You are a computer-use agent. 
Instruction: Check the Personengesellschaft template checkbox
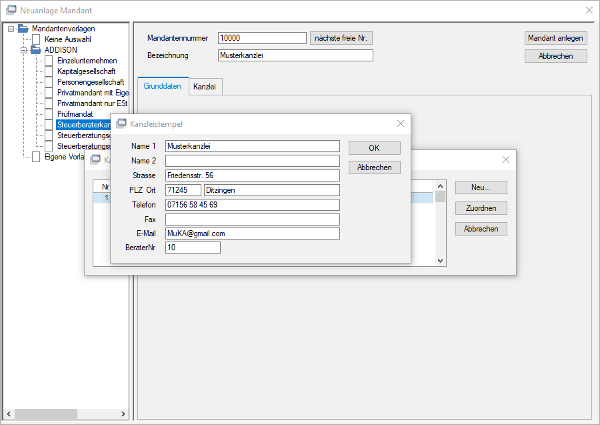[49, 82]
